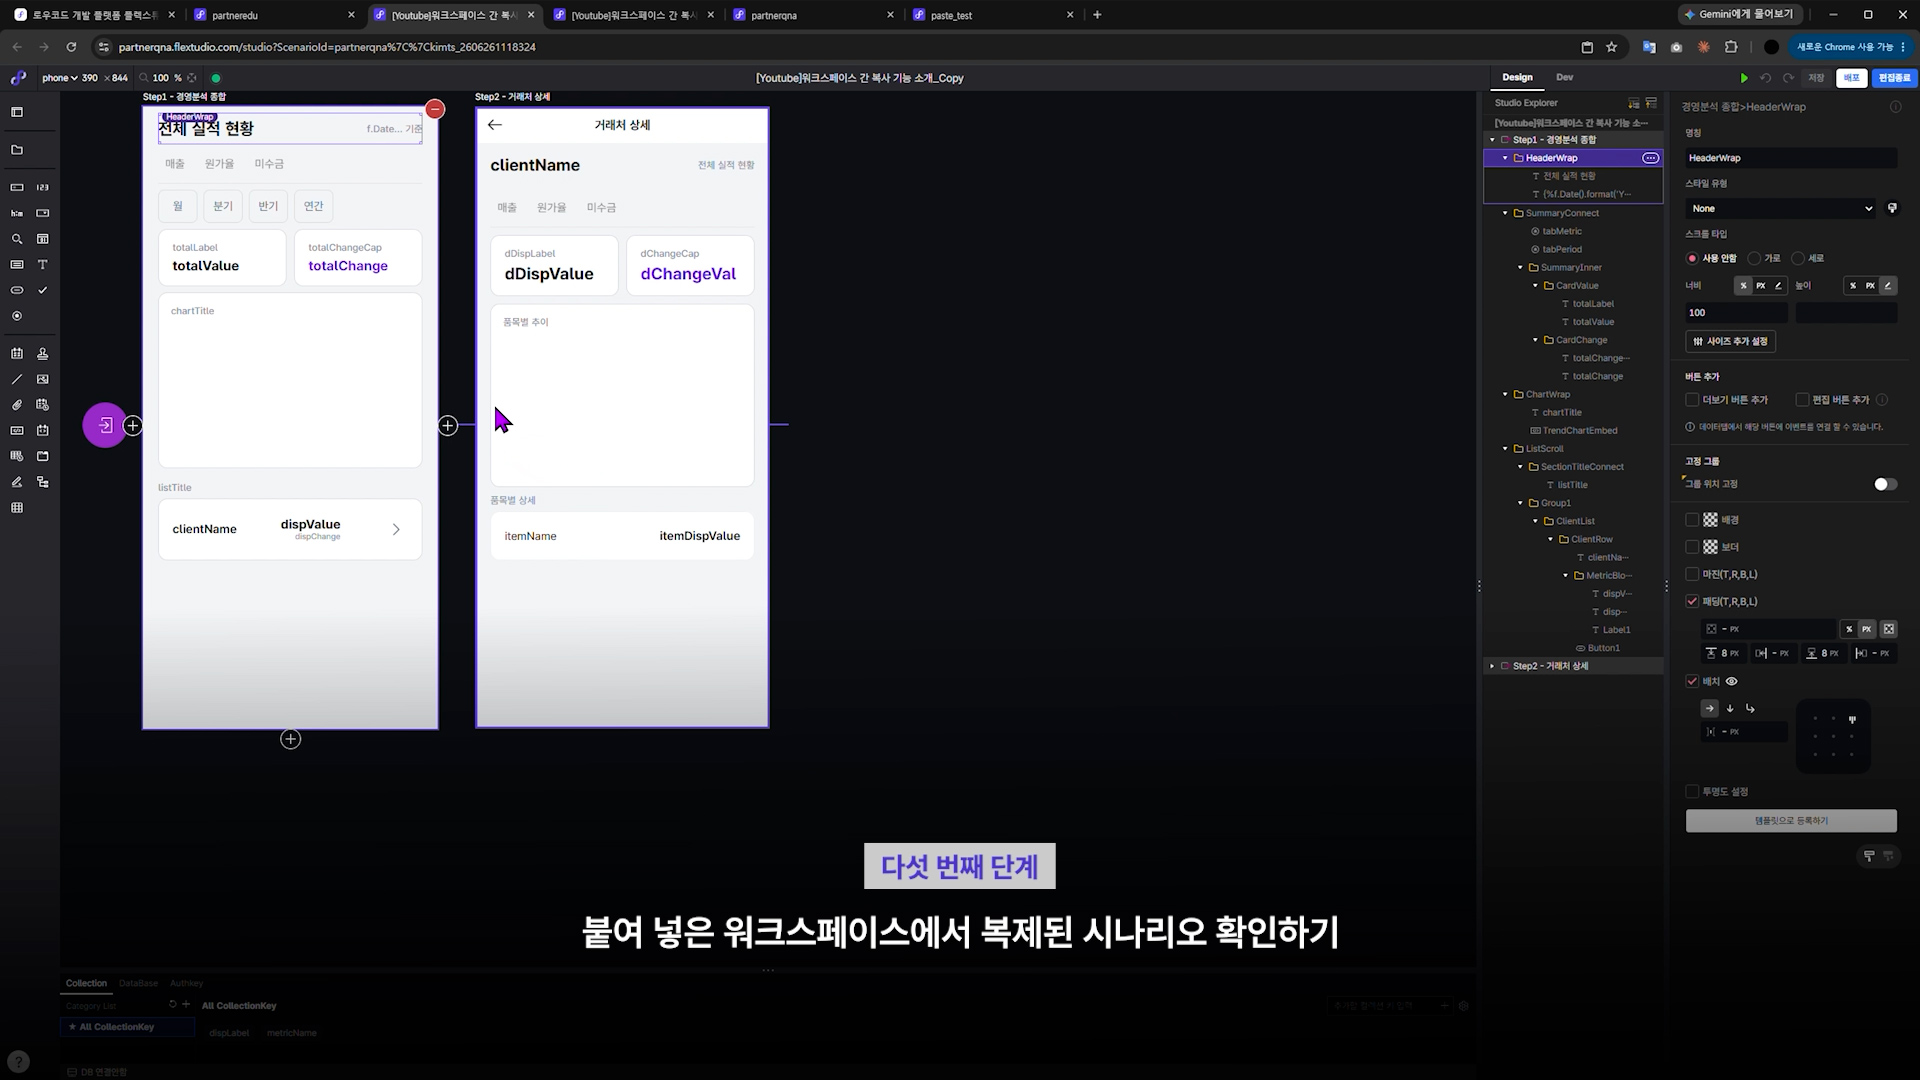Click the Gemini에게 물어보기 button
Viewport: 1920px width, 1080px height.
tap(1741, 14)
